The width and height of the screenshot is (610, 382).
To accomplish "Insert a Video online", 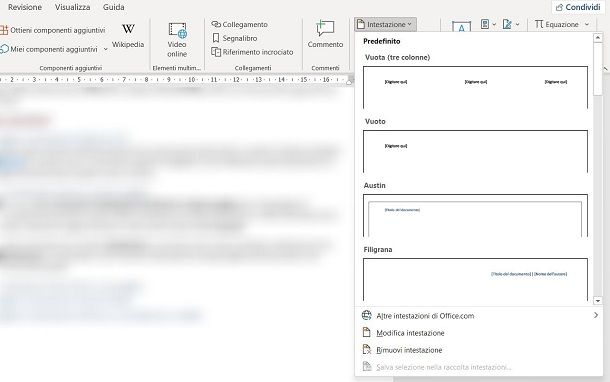I will pyautogui.click(x=177, y=40).
